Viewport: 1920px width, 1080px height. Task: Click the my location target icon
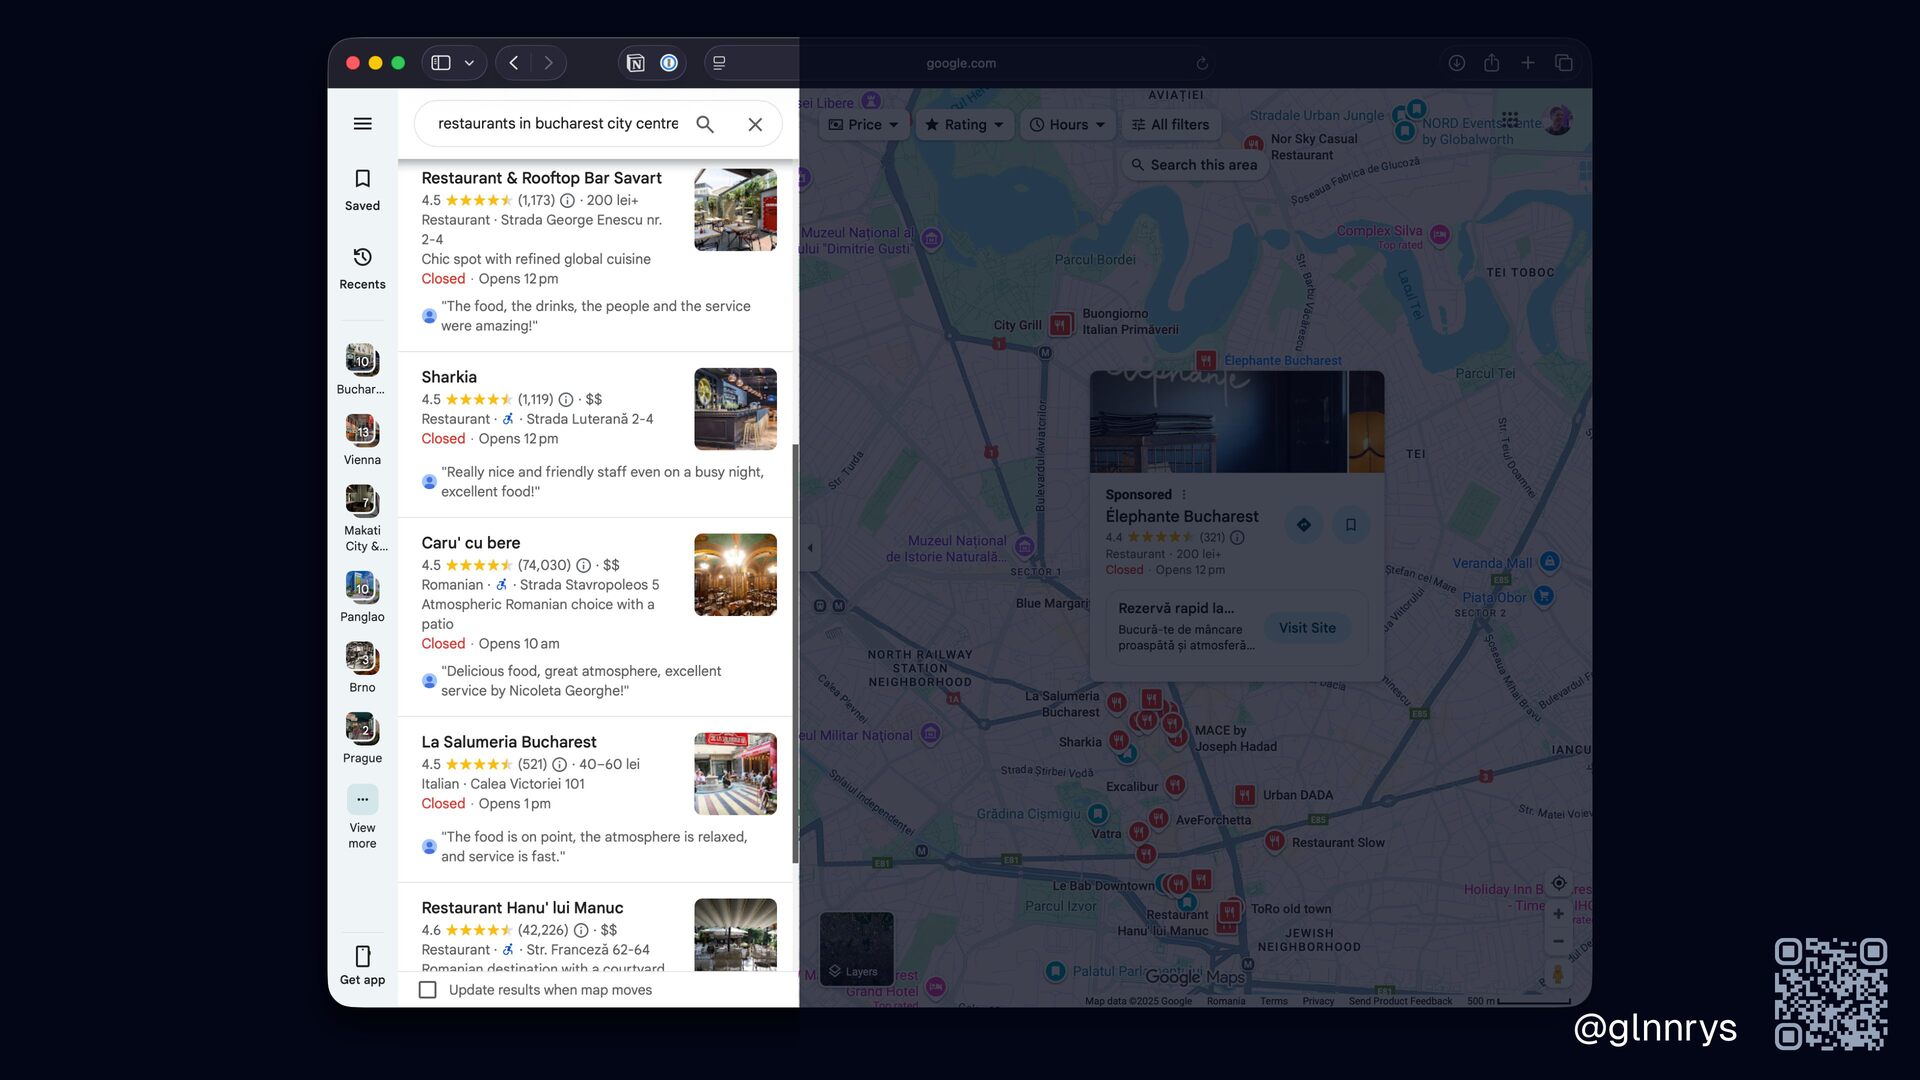click(x=1558, y=883)
